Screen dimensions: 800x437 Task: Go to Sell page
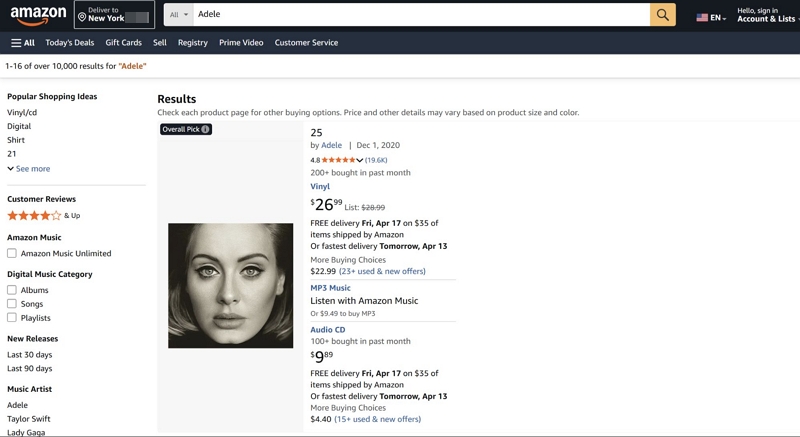point(160,43)
